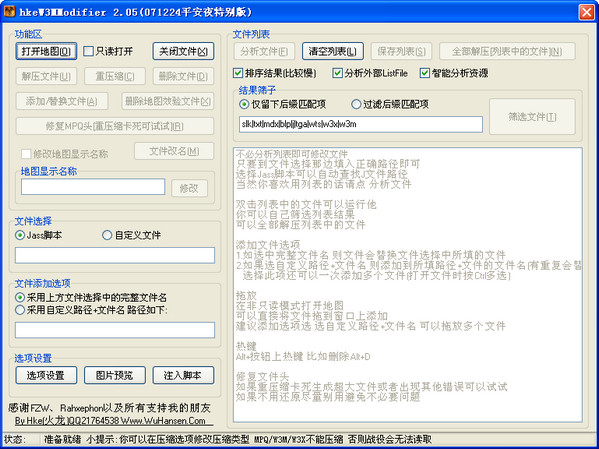This screenshot has height=449, width=599.
Task: Click the 感谢FZW、Rahxephon thanks text
Action: click(x=109, y=408)
